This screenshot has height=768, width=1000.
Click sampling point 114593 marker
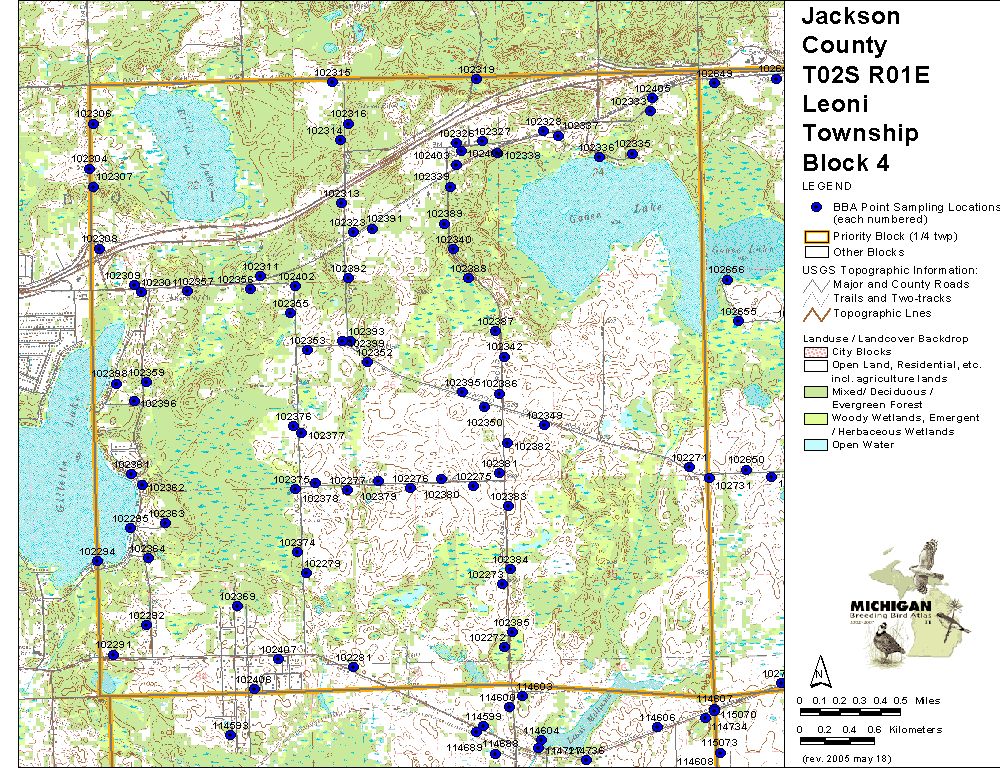pyautogui.click(x=230, y=735)
